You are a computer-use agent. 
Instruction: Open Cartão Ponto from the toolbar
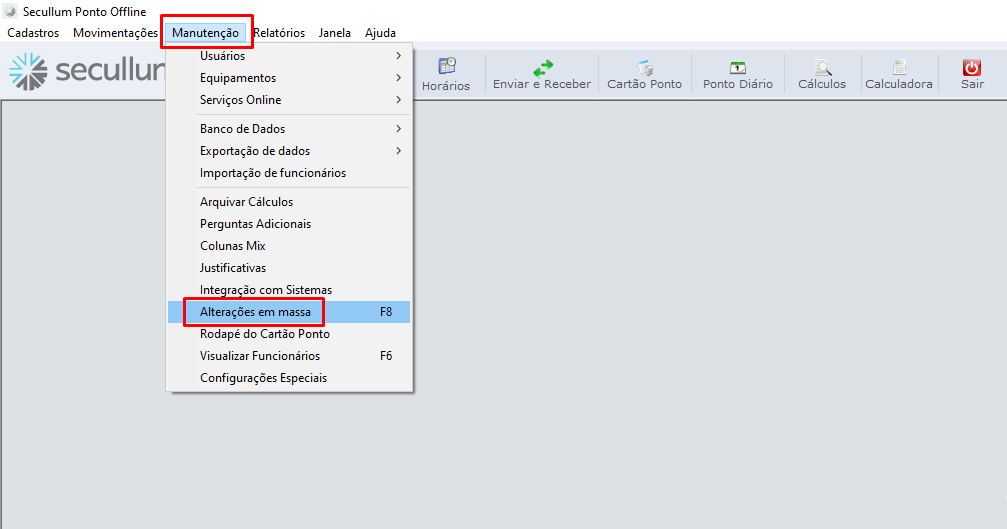pos(644,67)
